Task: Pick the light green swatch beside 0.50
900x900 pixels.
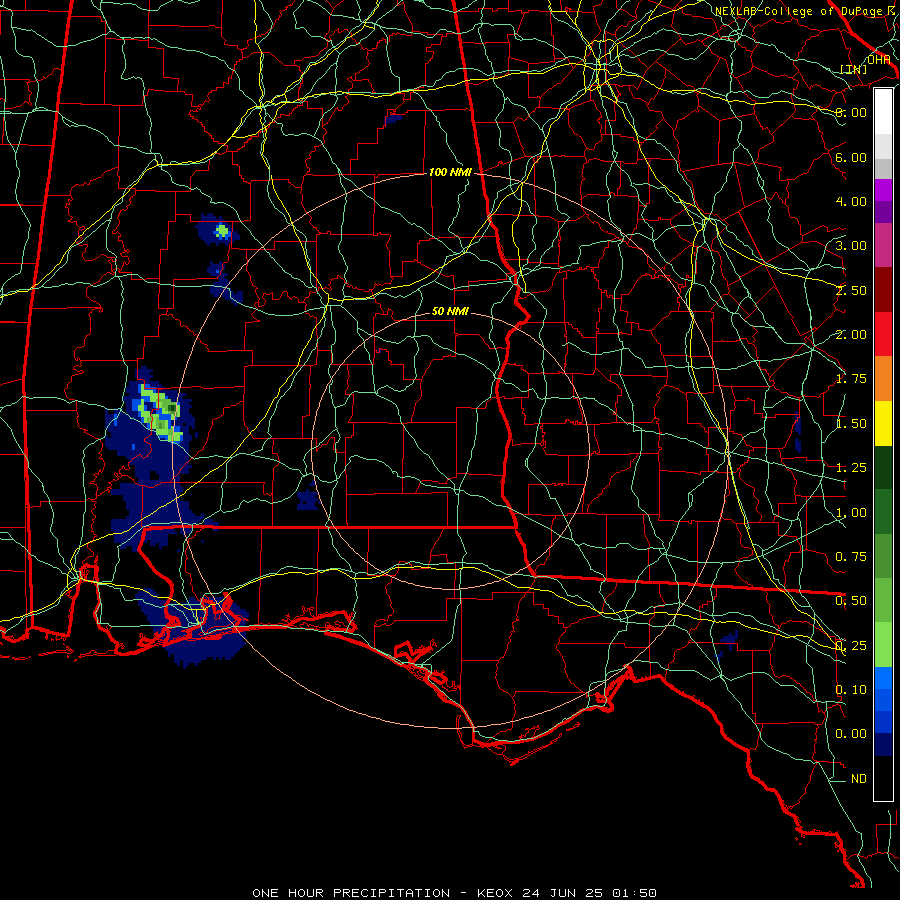Action: click(x=883, y=601)
